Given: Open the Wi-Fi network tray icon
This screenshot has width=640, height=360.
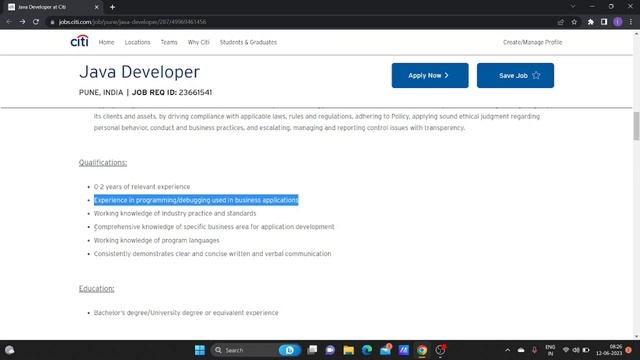Looking at the screenshot, I should pos(566,350).
